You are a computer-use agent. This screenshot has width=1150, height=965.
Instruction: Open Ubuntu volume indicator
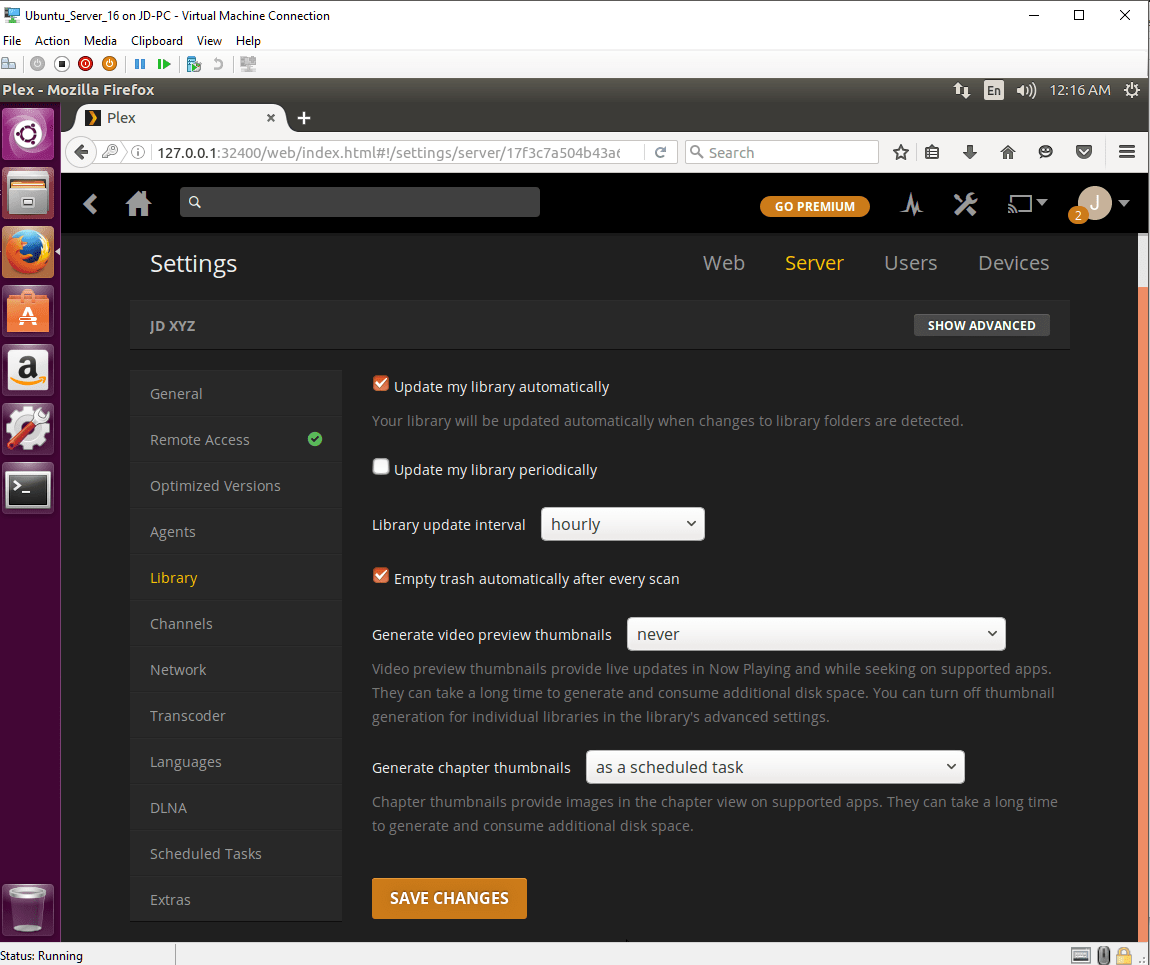click(1025, 90)
